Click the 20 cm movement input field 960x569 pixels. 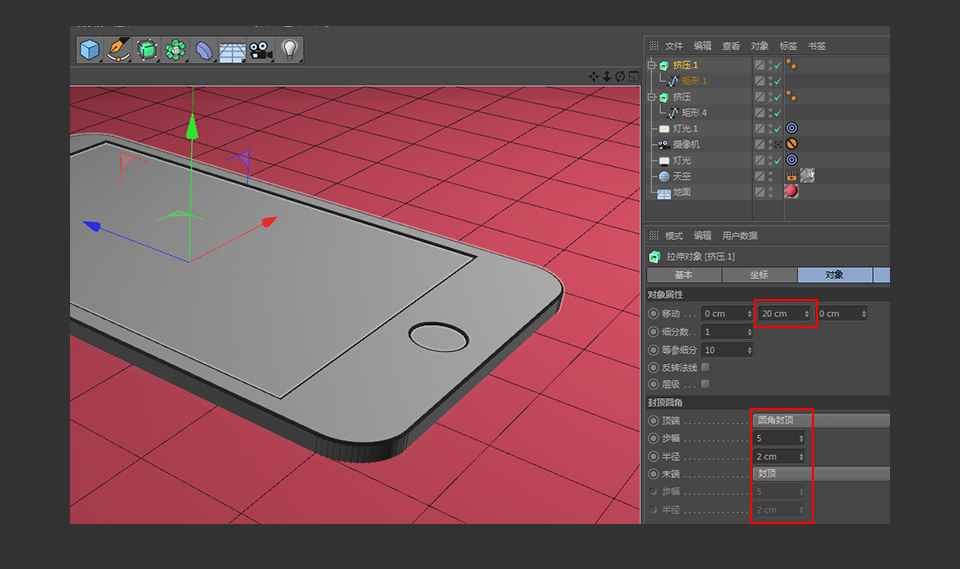pyautogui.click(x=780, y=314)
